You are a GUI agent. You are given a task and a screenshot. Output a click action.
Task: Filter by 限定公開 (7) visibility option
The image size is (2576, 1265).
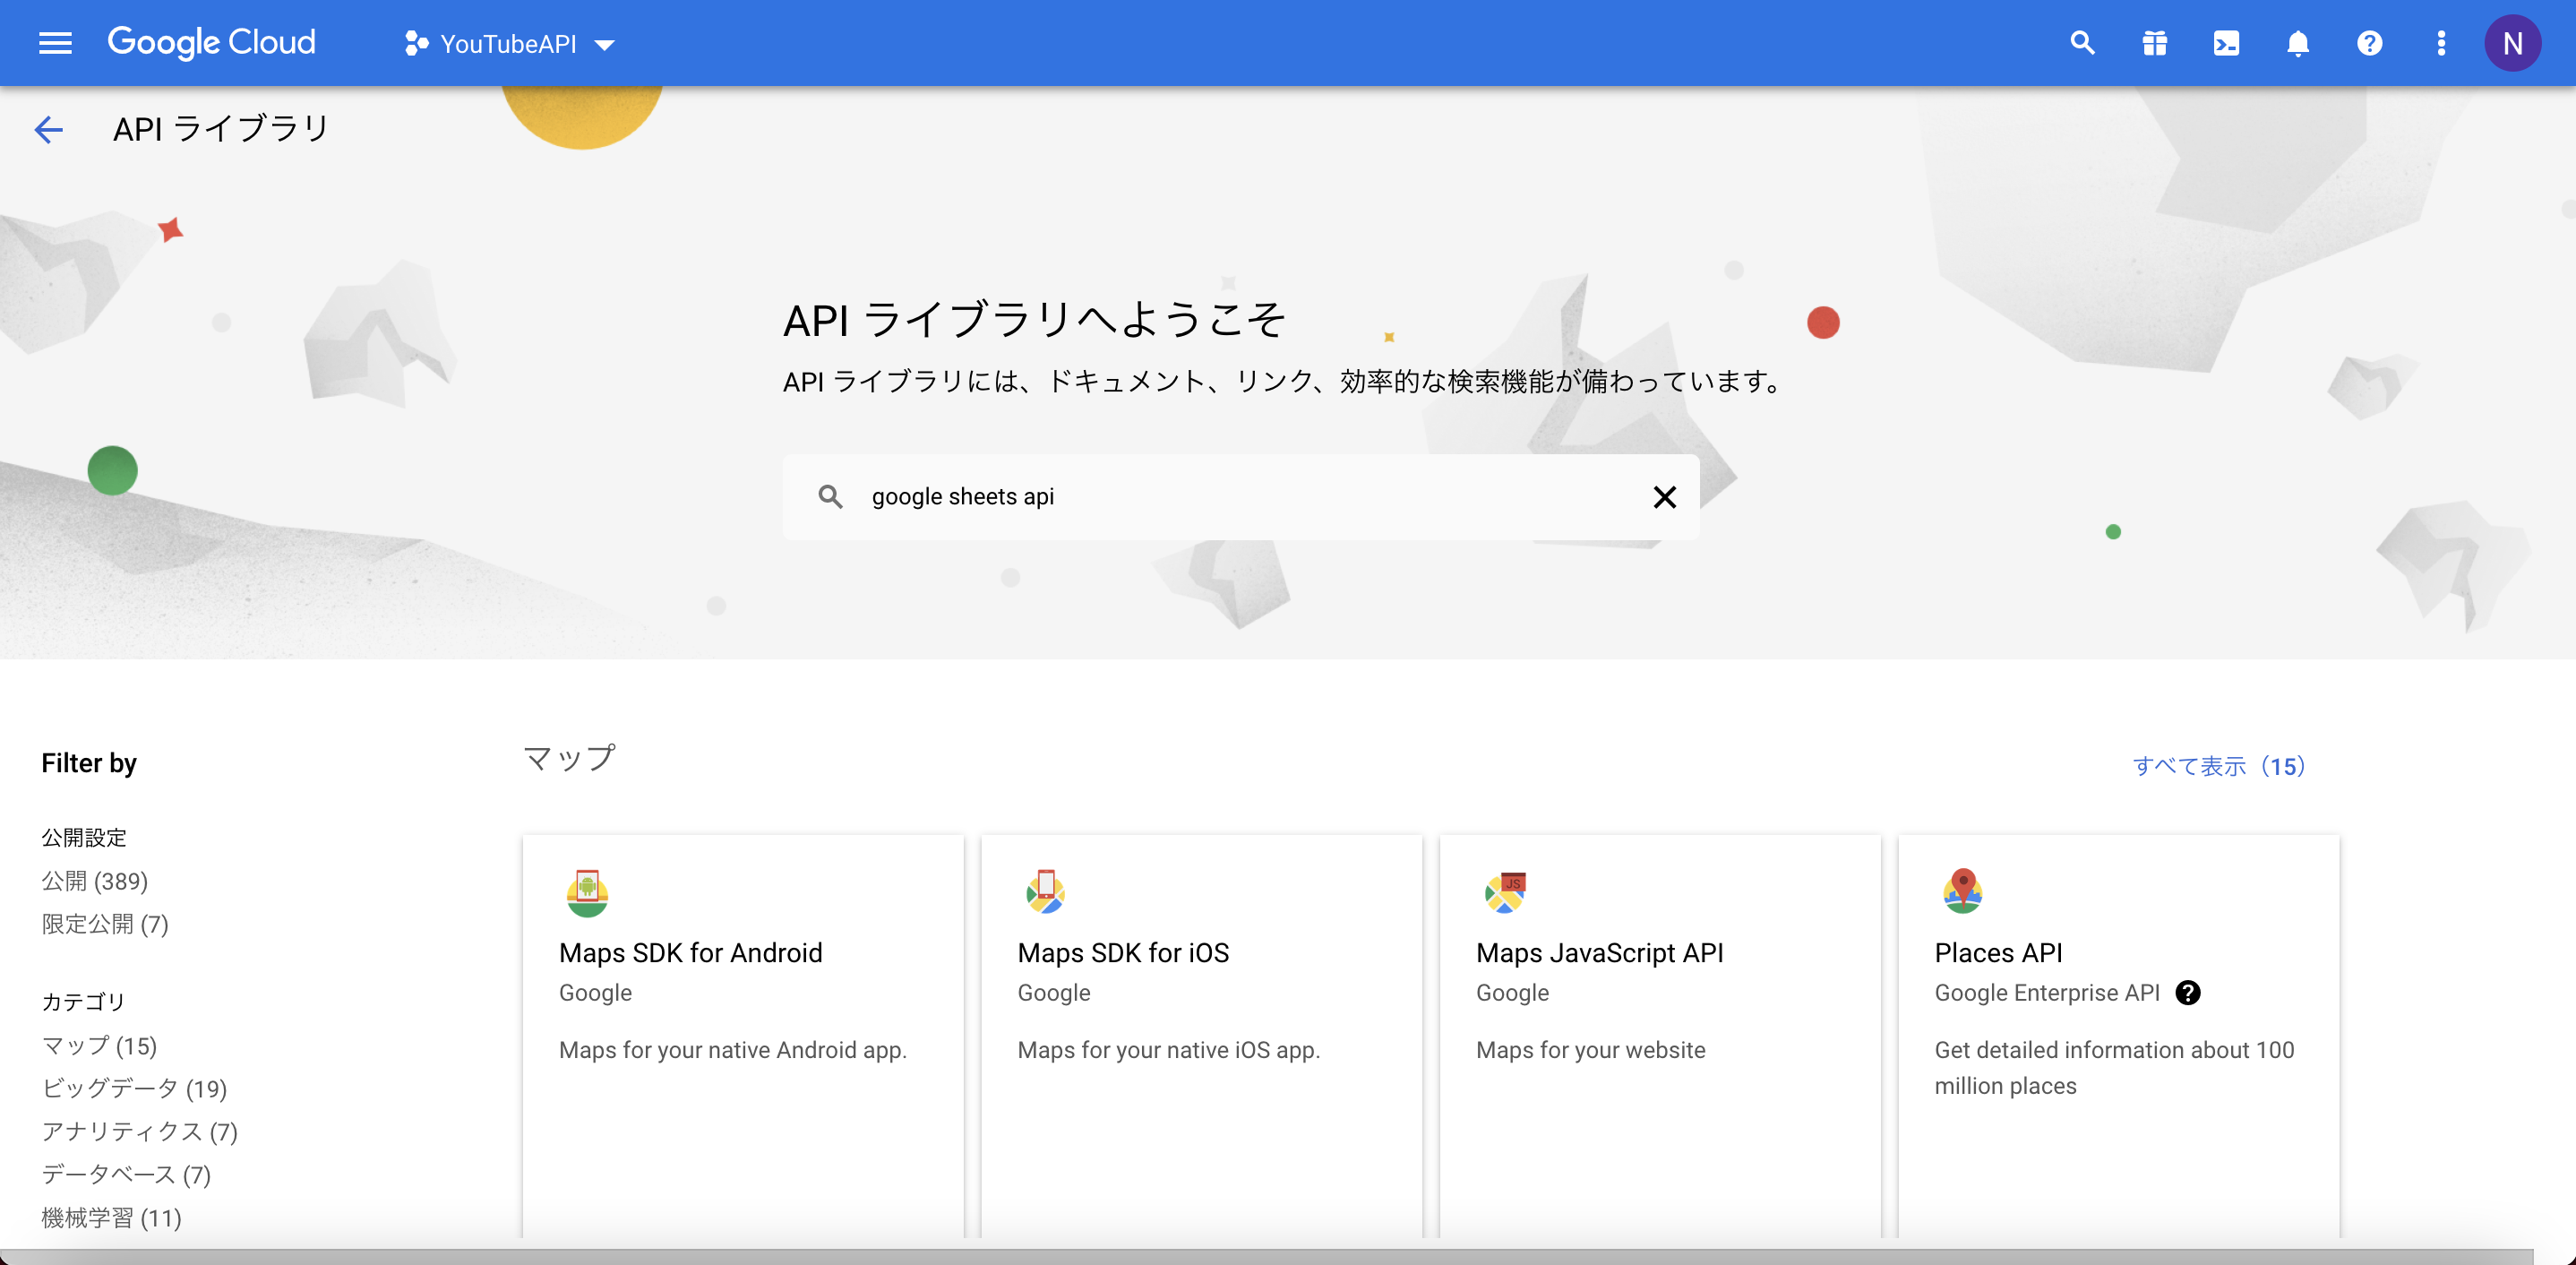(x=104, y=924)
